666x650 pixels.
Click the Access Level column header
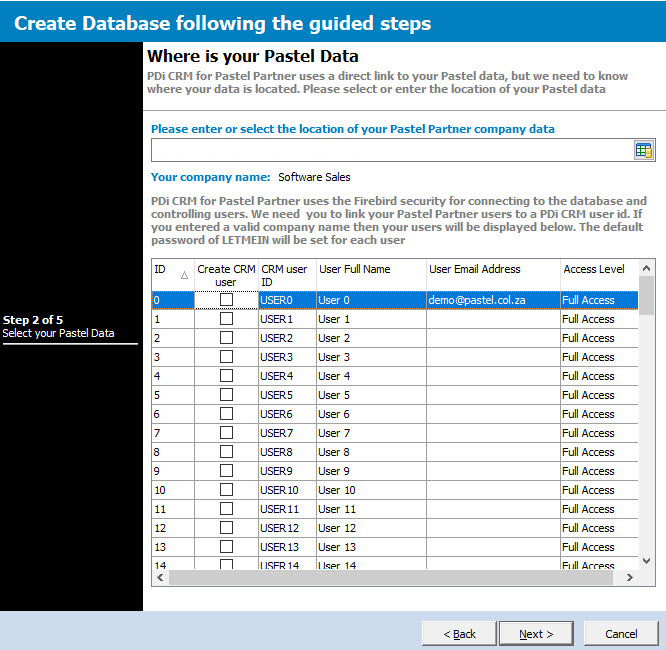pos(599,275)
